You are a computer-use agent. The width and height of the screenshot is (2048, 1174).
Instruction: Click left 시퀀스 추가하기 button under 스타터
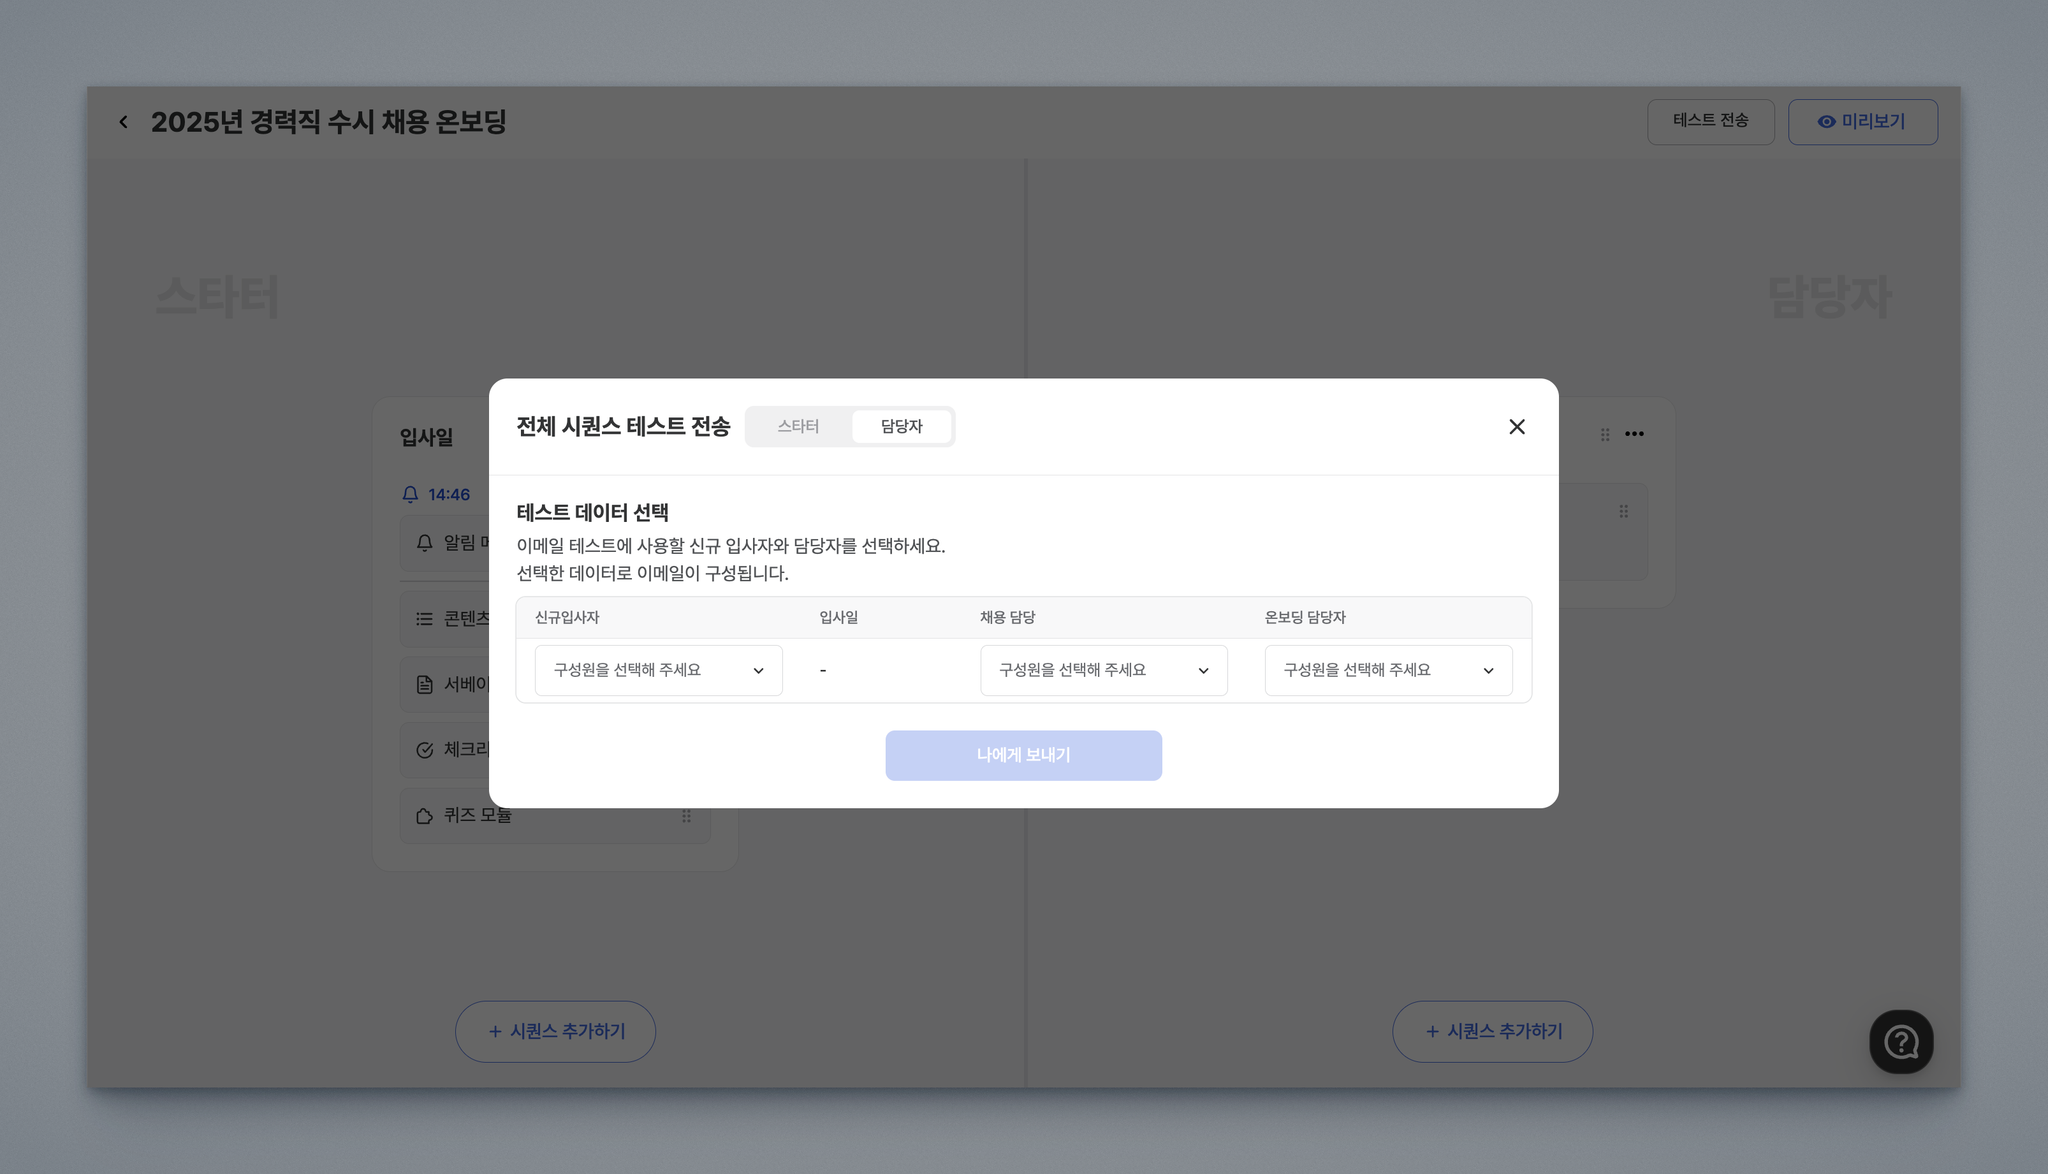tap(555, 1031)
